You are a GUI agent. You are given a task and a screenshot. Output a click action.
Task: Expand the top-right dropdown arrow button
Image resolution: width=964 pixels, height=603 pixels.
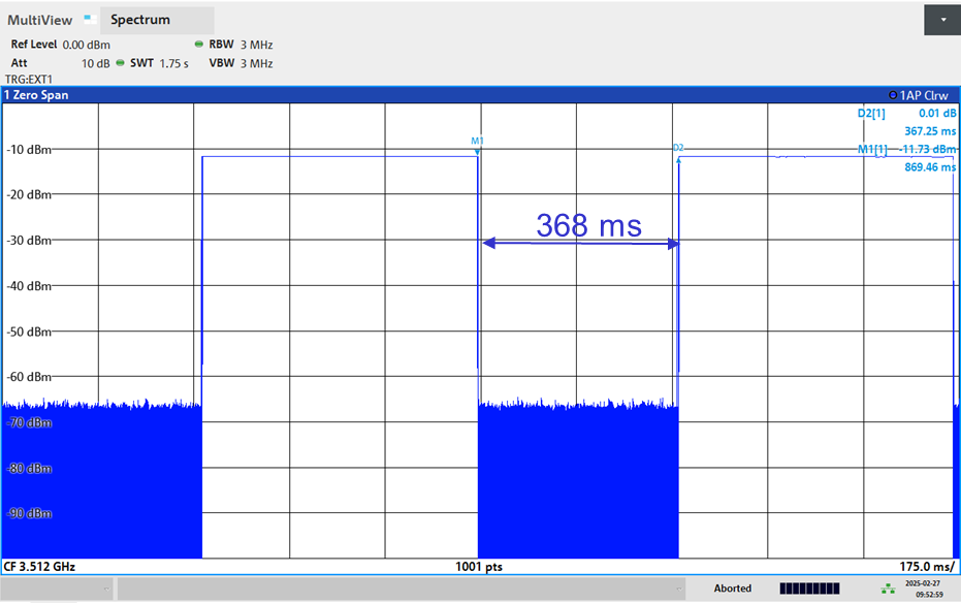click(943, 19)
